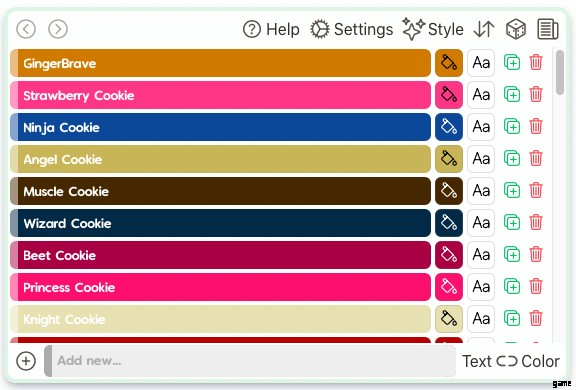
Task: Click the dice randomize icon
Action: pyautogui.click(x=516, y=29)
